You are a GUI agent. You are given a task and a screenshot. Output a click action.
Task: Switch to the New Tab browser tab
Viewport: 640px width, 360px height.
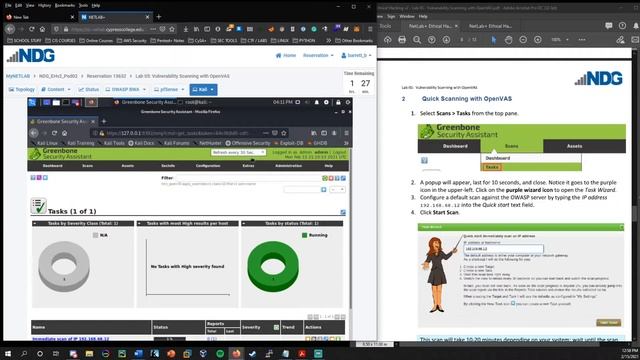(x=40, y=17)
